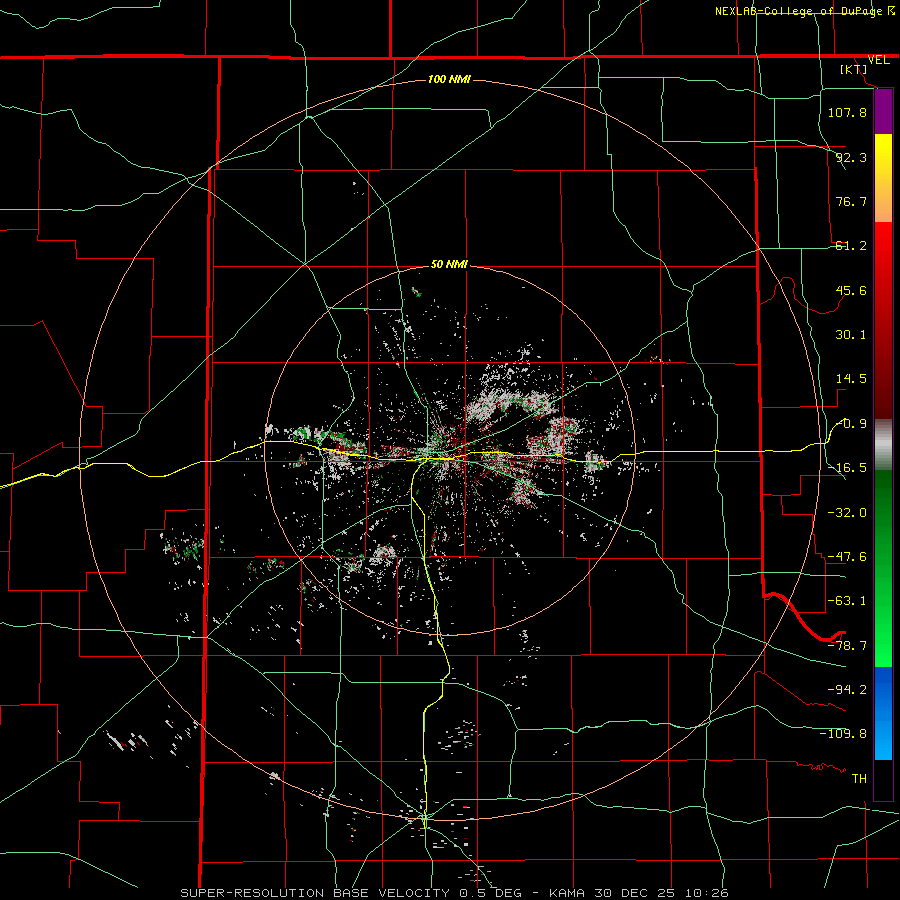Click the 76.7 value on the velocity scale
The width and height of the screenshot is (900, 900).
tap(851, 201)
